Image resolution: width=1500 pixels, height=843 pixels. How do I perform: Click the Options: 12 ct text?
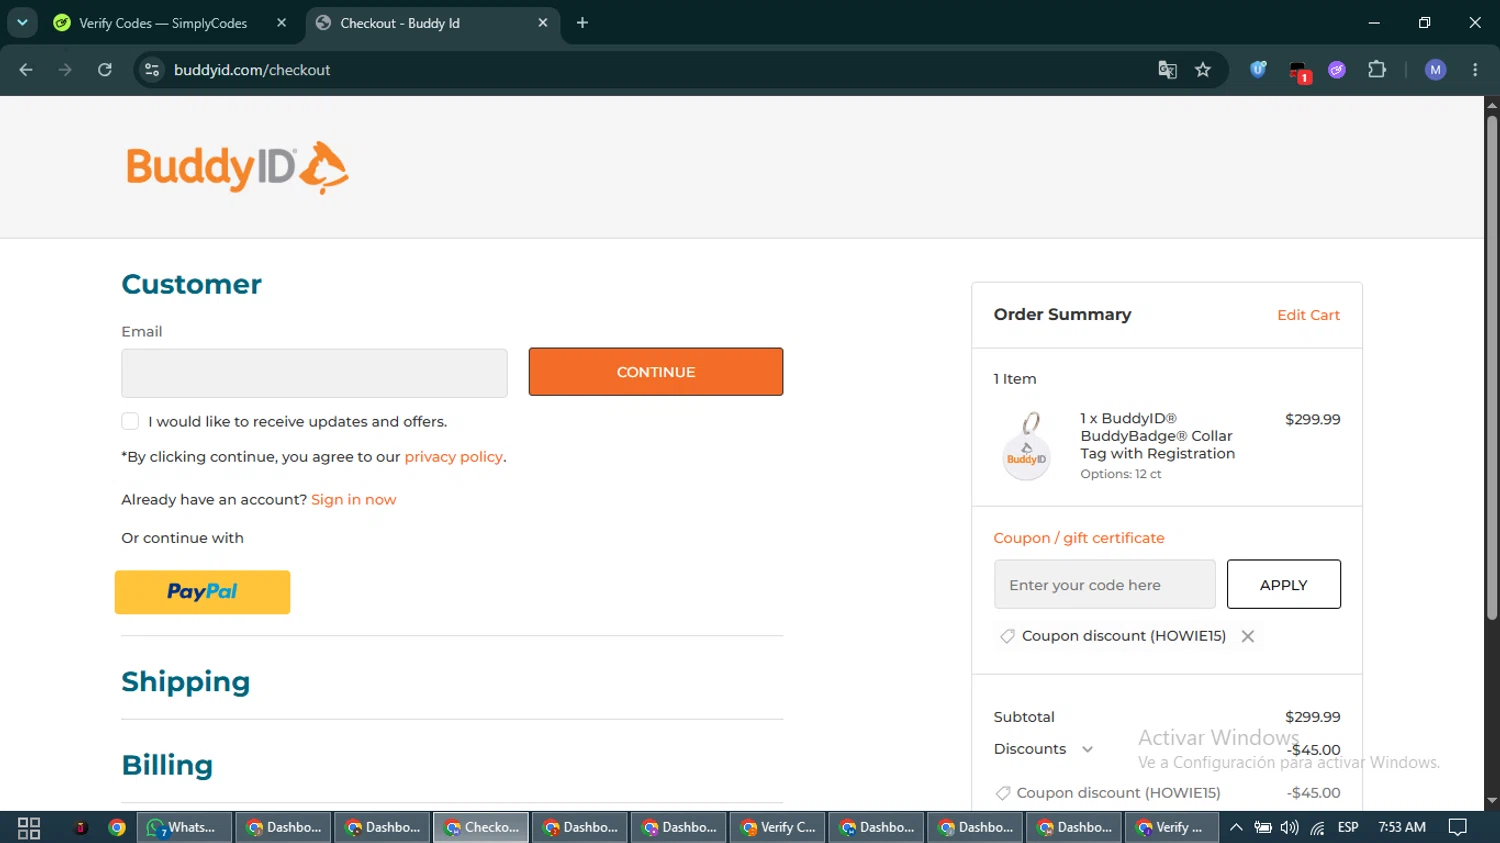(1121, 474)
